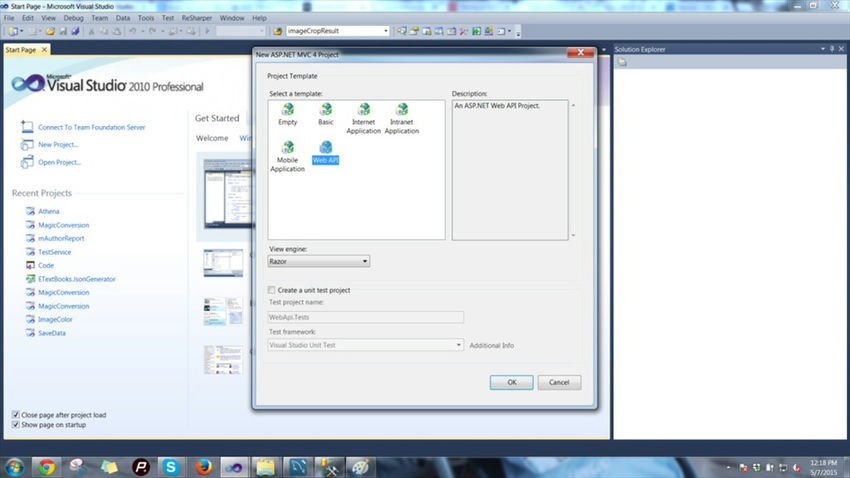Open the Properties Window toolbar icon

tap(414, 31)
